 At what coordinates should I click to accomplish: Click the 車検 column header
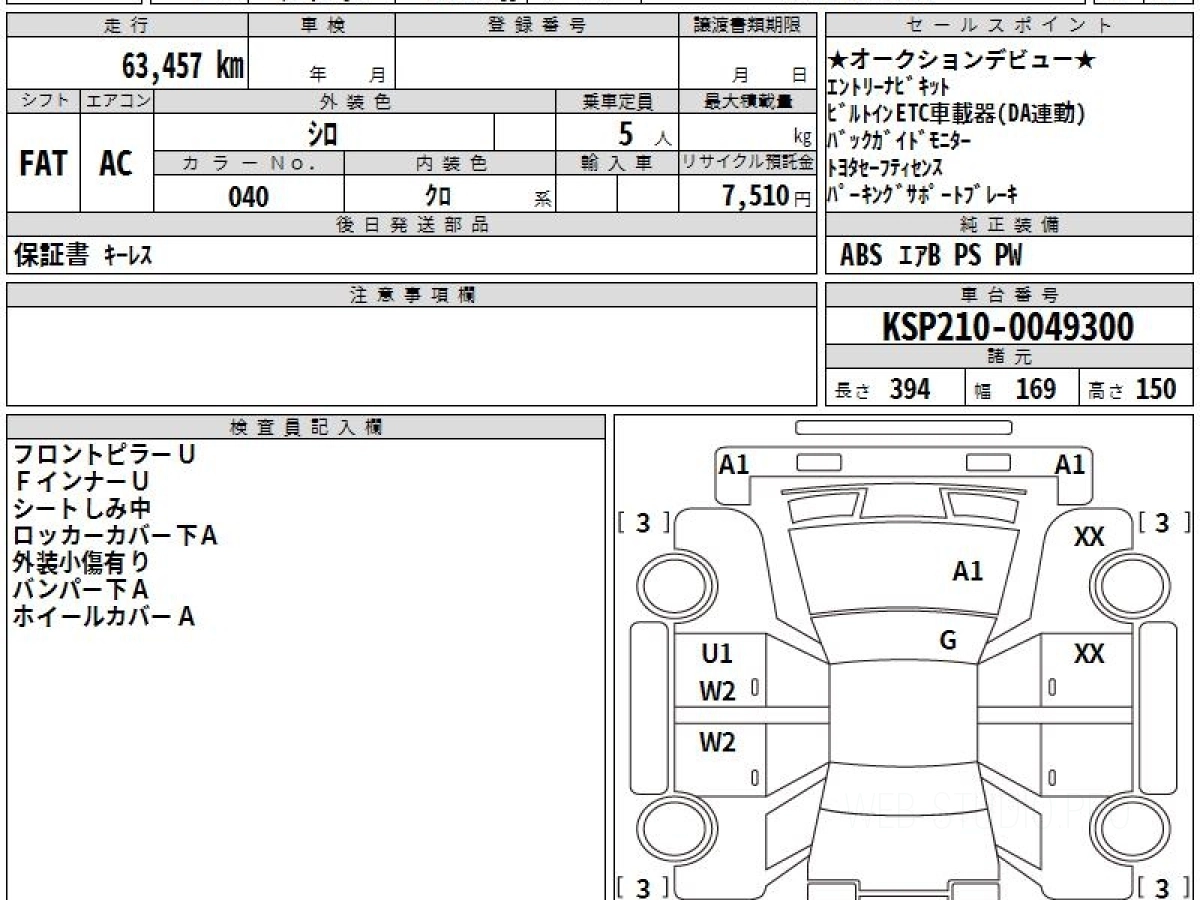click(x=322, y=26)
